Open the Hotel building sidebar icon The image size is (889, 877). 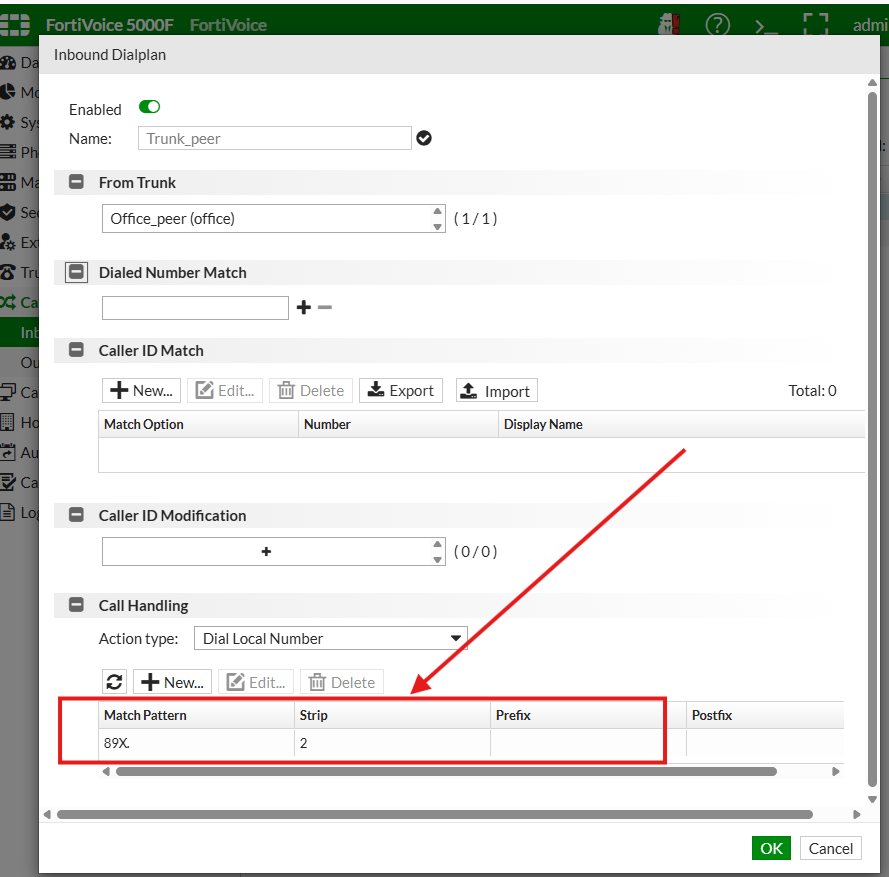(x=7, y=422)
